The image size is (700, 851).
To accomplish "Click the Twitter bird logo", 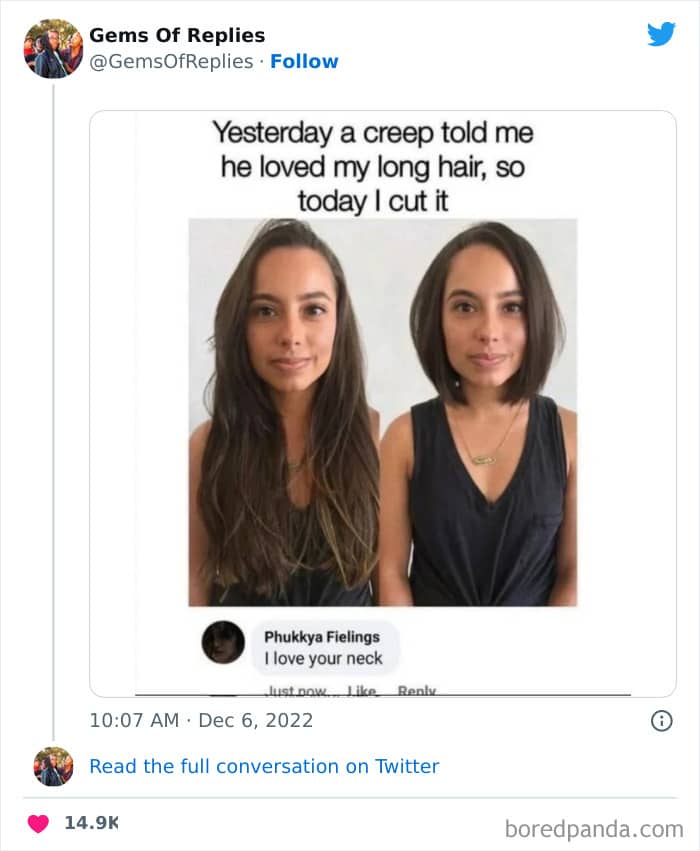I will [x=661, y=34].
